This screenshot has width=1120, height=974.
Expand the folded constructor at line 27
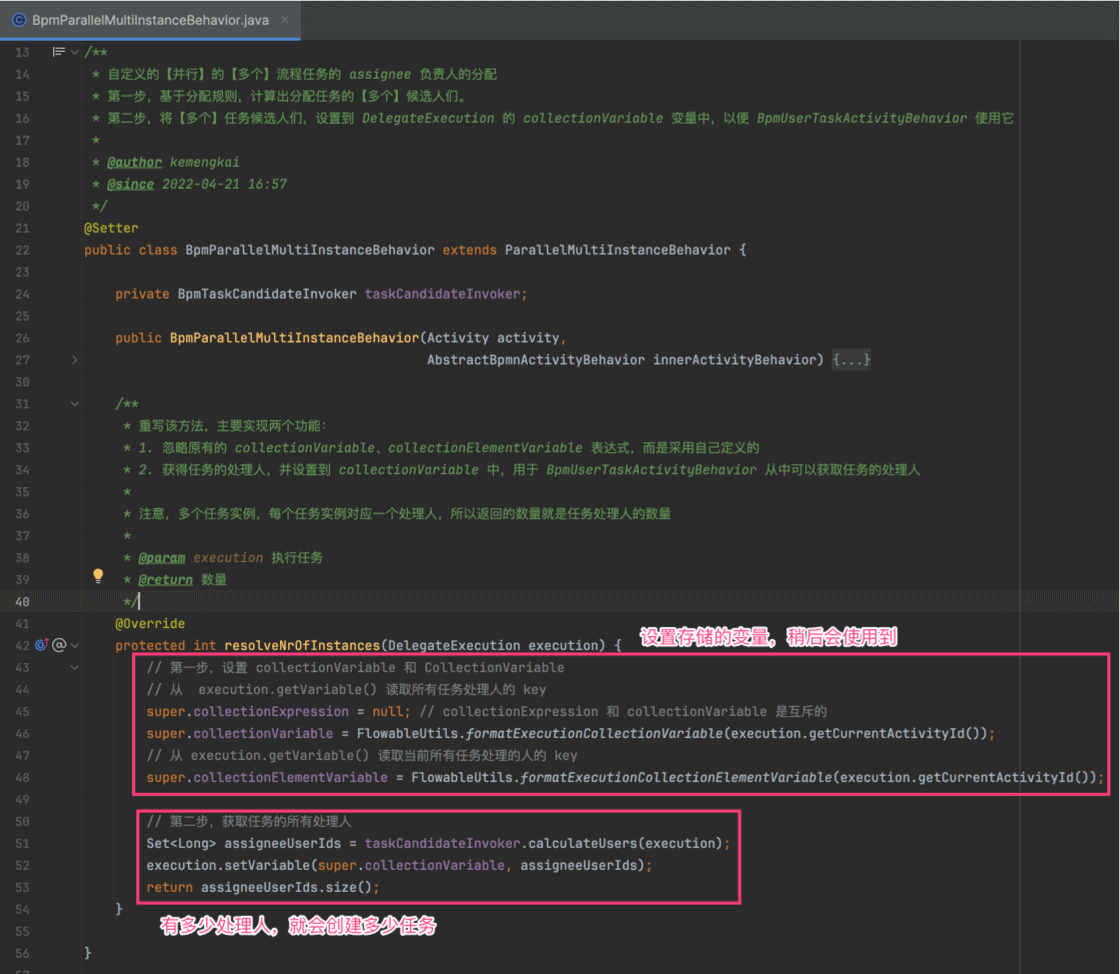(x=74, y=360)
